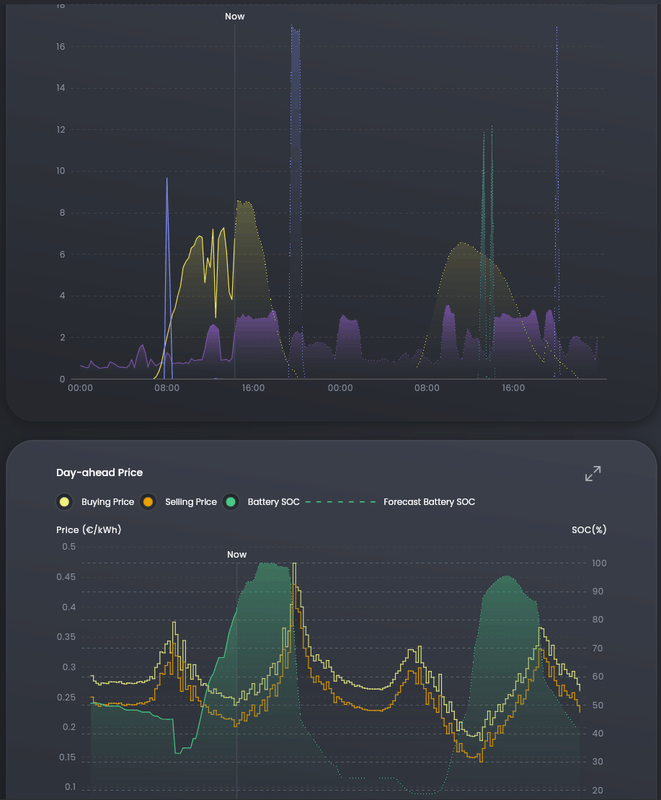This screenshot has width=661, height=800.
Task: Click the 16 value on the upper chart axis
Action: [x=61, y=47]
